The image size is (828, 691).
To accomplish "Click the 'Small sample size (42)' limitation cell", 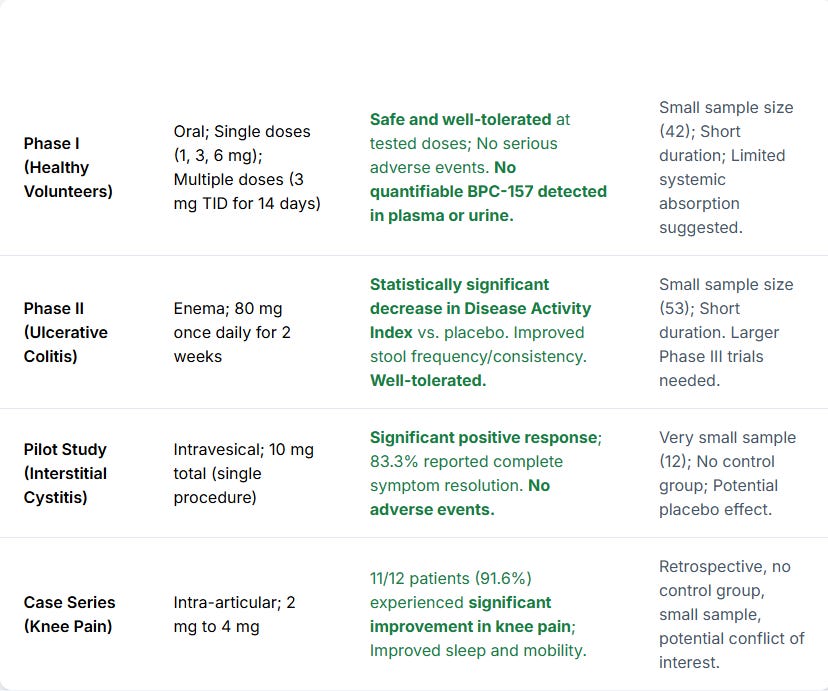I will pyautogui.click(x=726, y=167).
